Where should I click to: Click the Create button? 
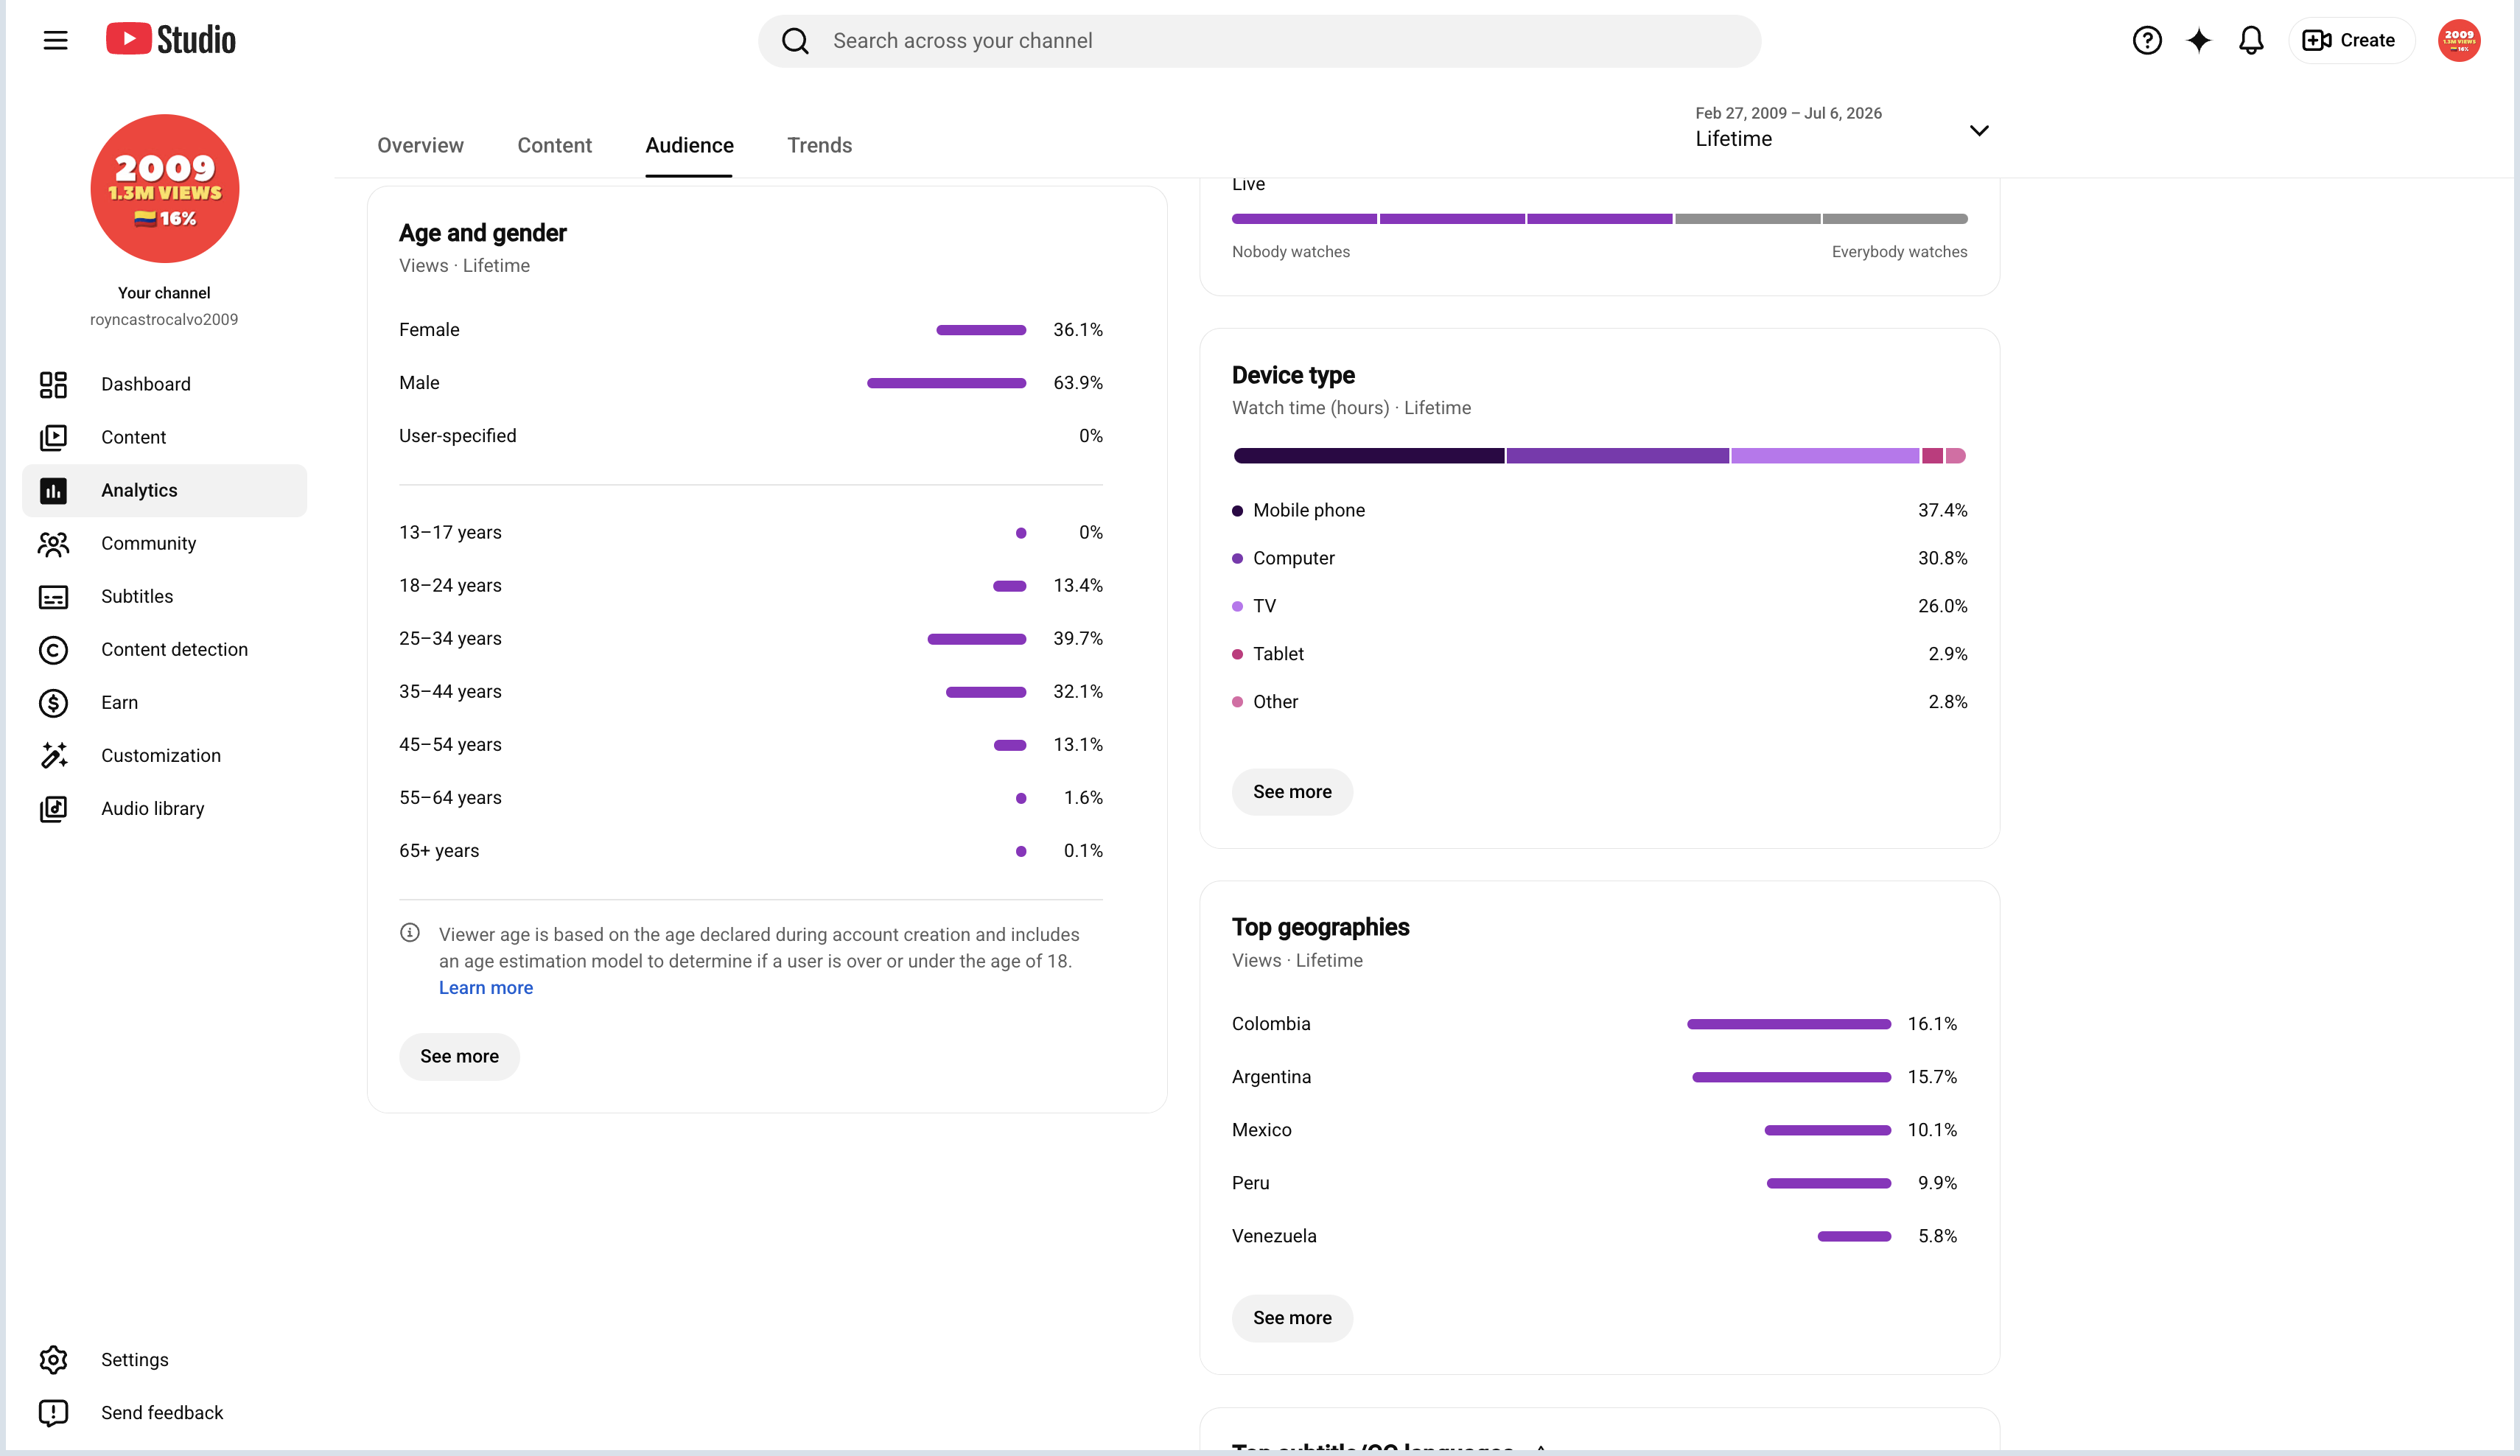[x=2350, y=41]
